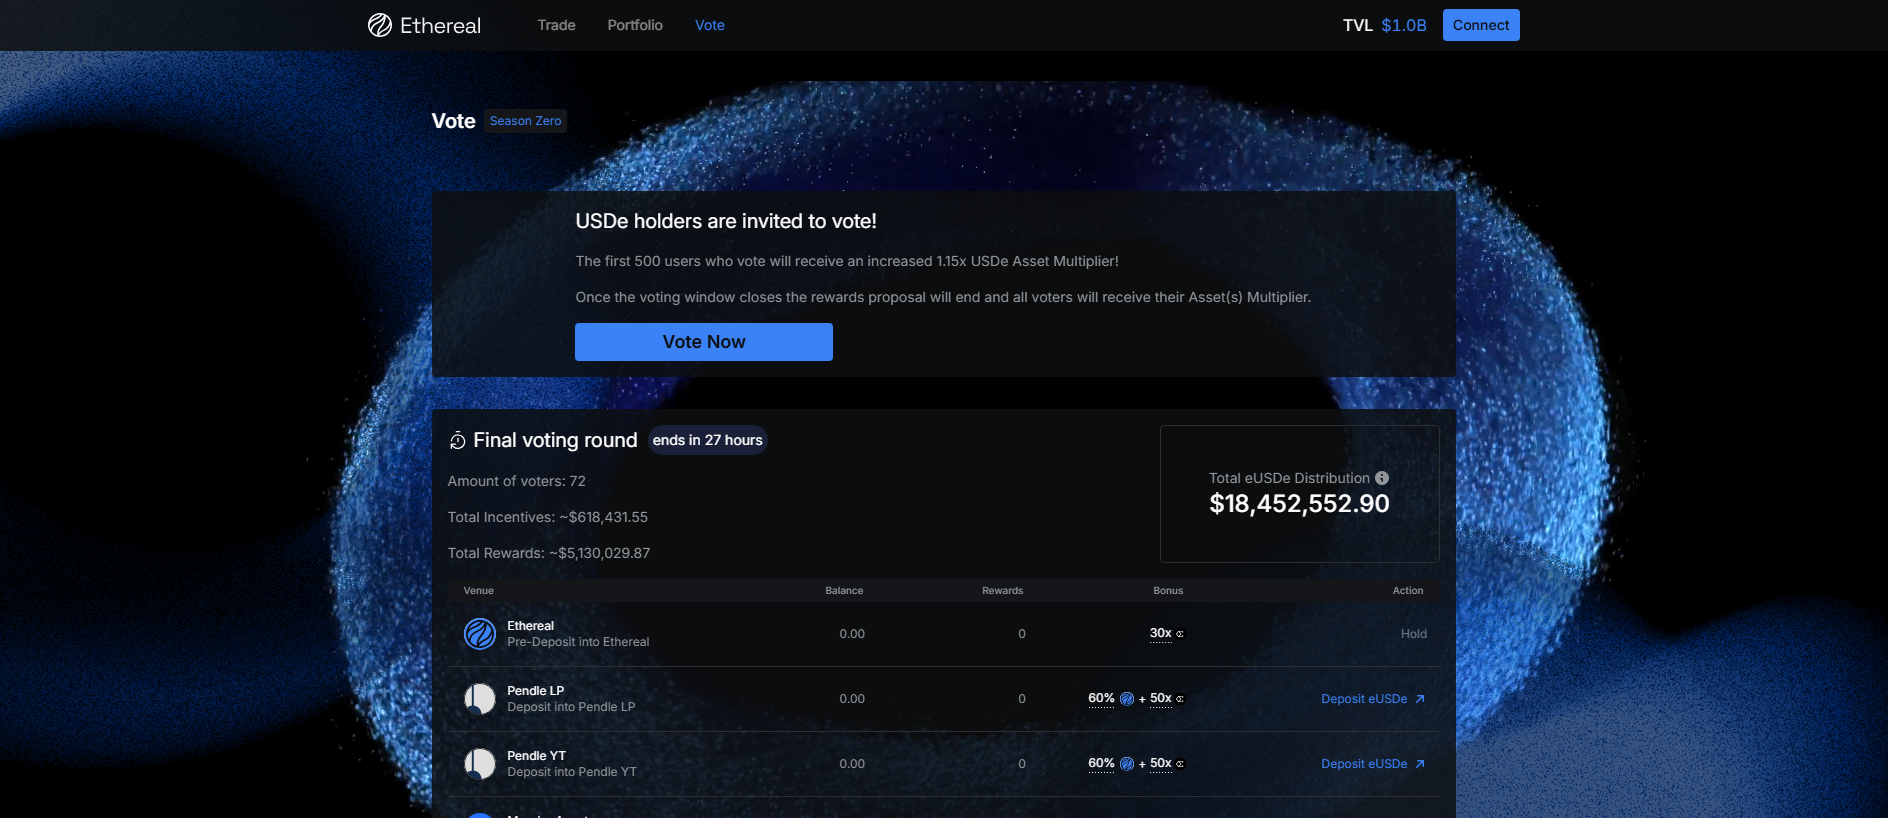Viewport: 1888px width, 818px height.
Task: Click the 50x multiplier in Pendle LP row
Action: (1160, 698)
